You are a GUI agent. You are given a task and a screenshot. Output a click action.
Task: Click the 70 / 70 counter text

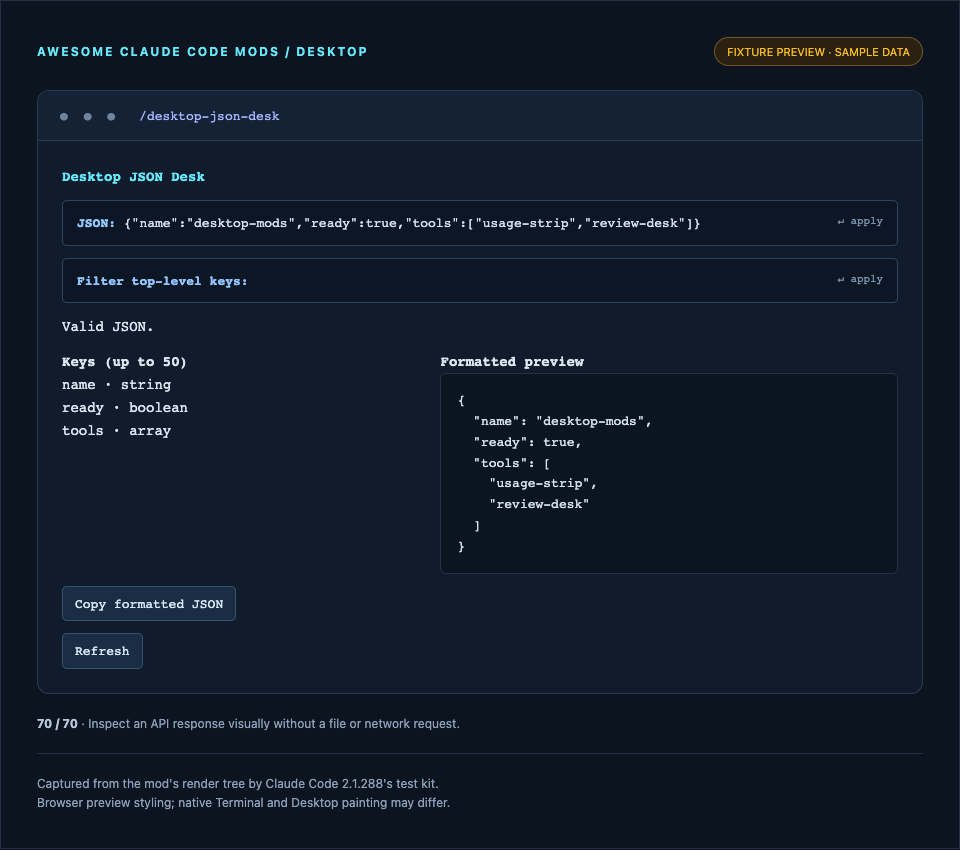pos(57,724)
